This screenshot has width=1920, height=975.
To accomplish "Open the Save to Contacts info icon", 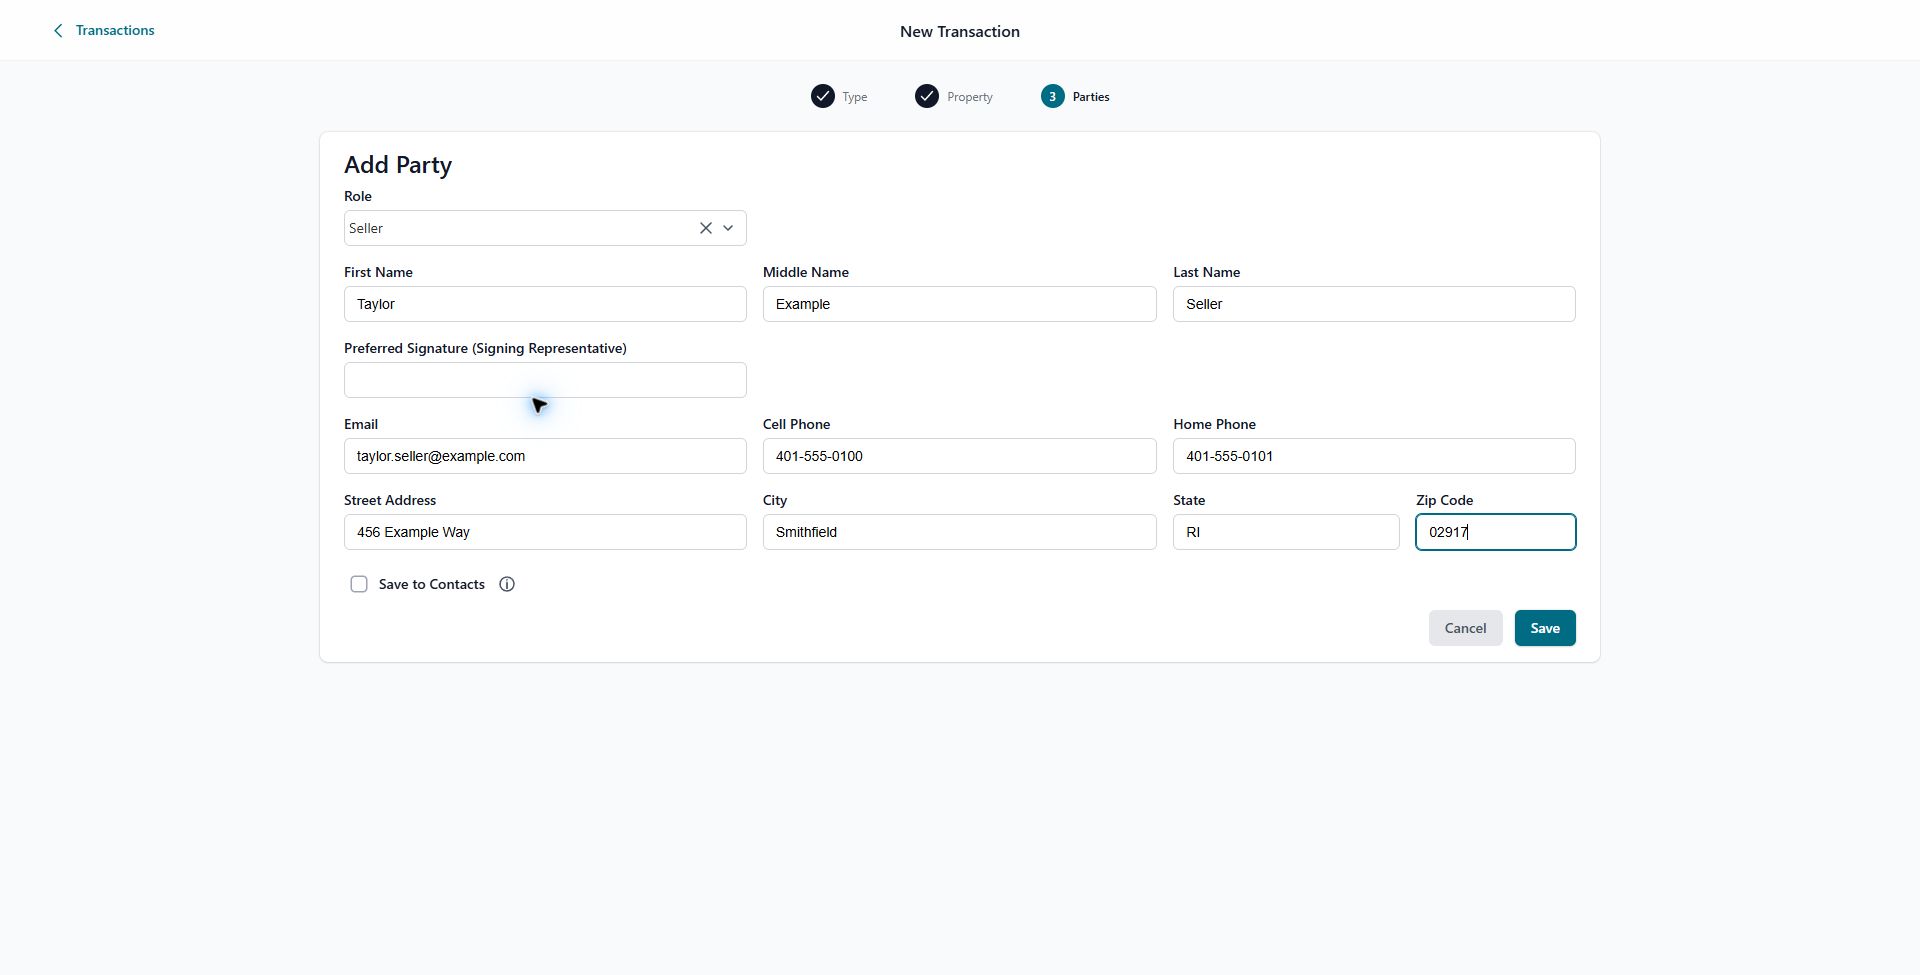I will pos(507,584).
